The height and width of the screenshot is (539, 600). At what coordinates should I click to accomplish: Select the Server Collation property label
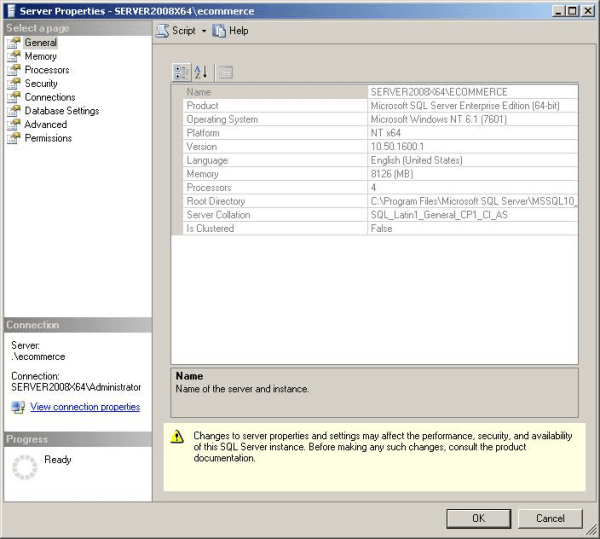[218, 215]
